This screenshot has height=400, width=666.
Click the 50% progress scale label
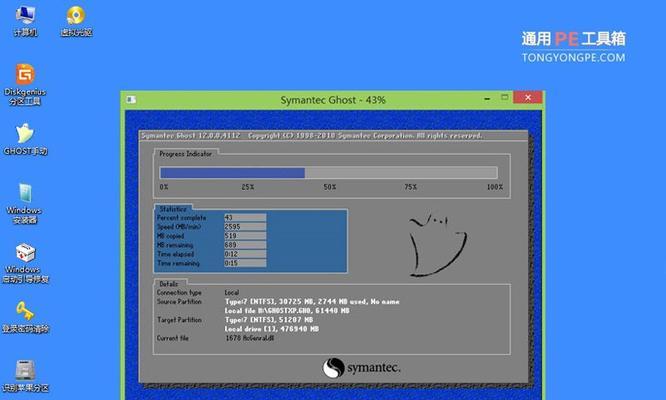pyautogui.click(x=330, y=187)
